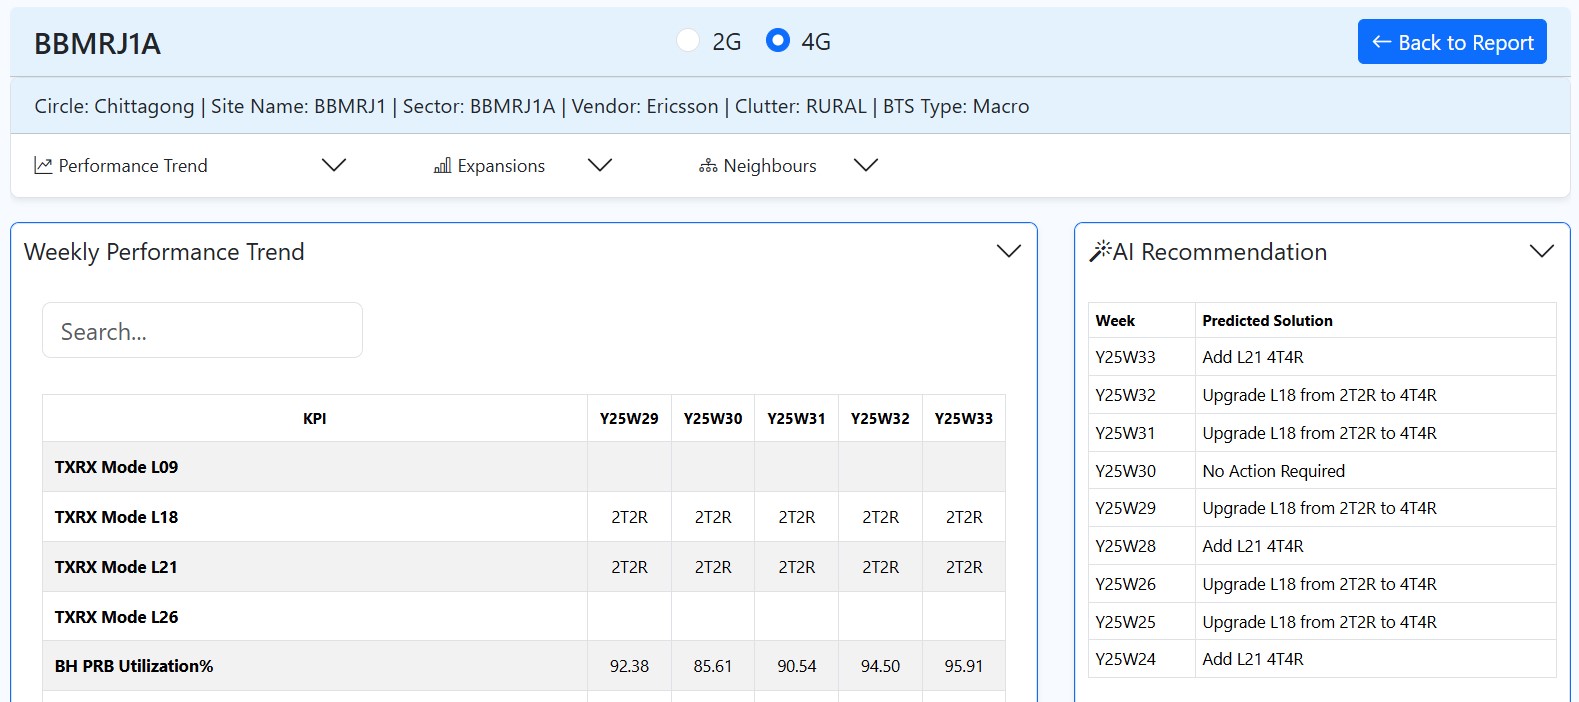Select the TXRX Mode L18 row label
Screen dimensions: 1579x702
(x=116, y=517)
